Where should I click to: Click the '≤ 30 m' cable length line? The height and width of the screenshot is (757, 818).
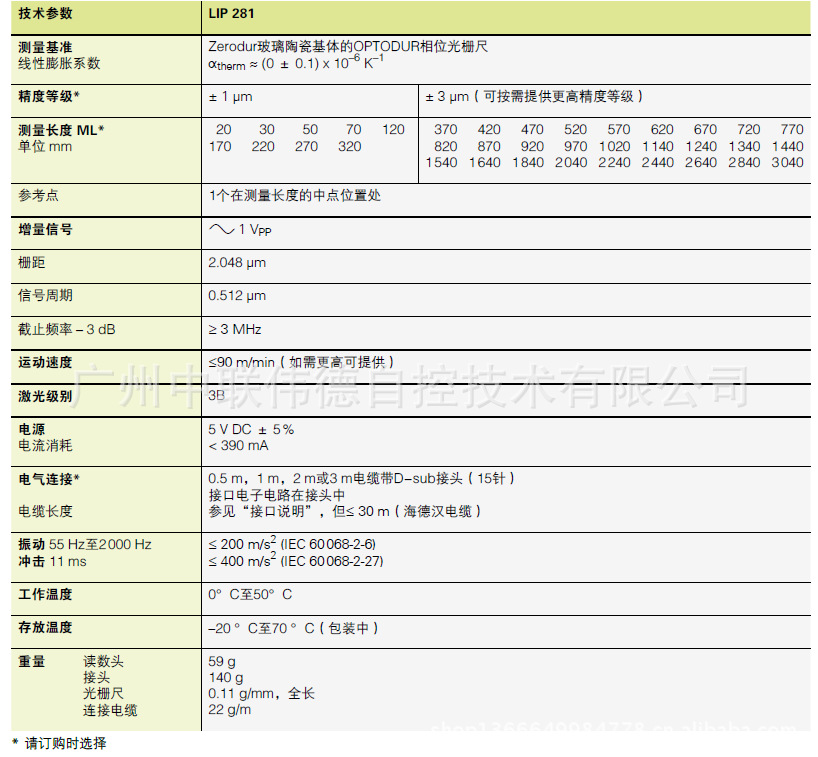pos(345,511)
